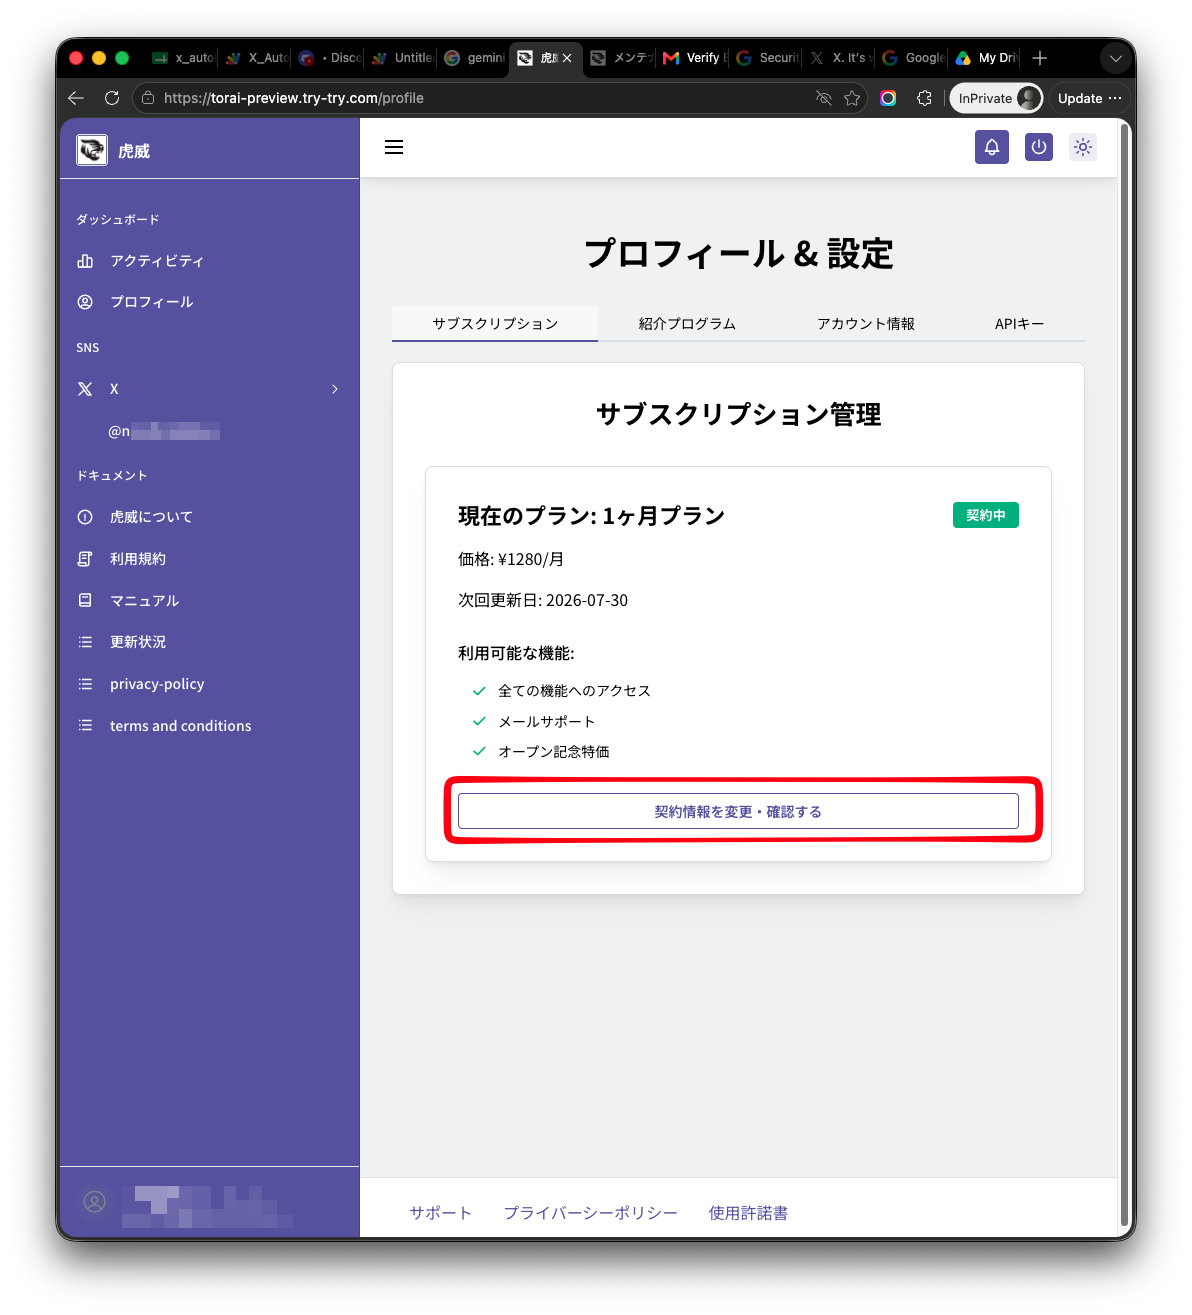
Task: Switch to the Discord browser tab
Action: coord(329,58)
